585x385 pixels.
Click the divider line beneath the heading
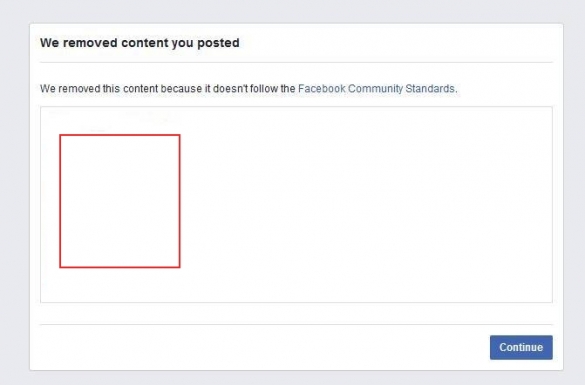click(296, 62)
